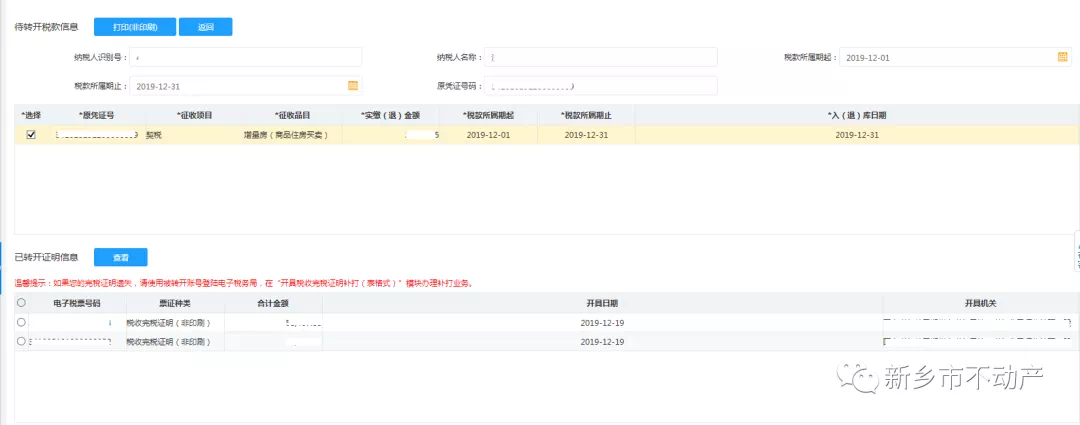Screen dimensions: 1080x425
Task: Select the header radio button in certificate table
Action: tap(22, 302)
